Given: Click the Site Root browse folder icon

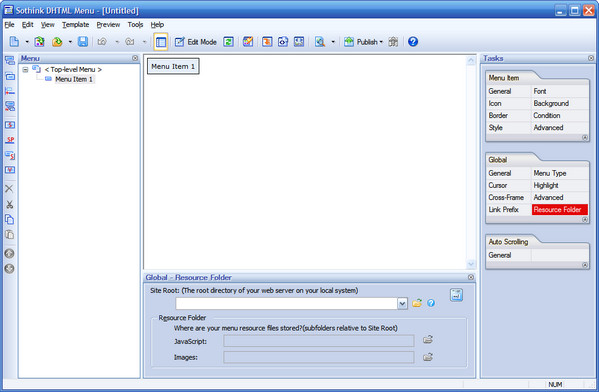Looking at the screenshot, I should coord(417,303).
